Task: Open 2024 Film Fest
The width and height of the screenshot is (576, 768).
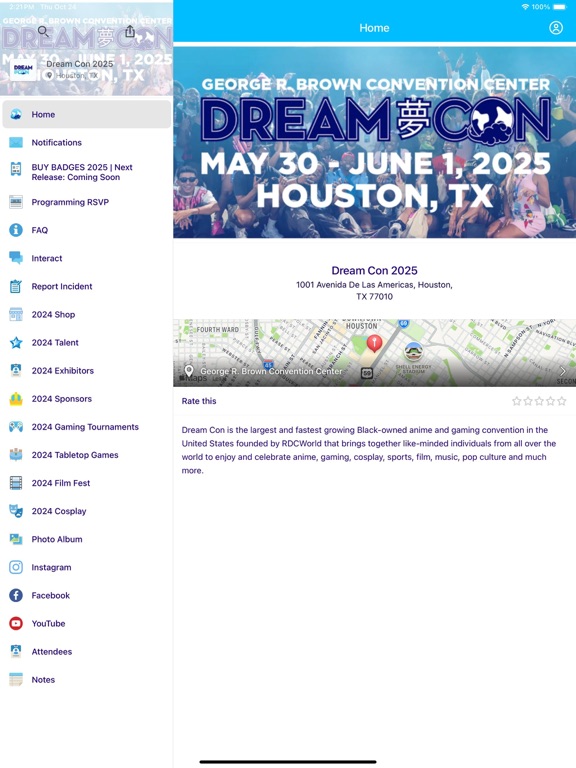Action: click(87, 483)
